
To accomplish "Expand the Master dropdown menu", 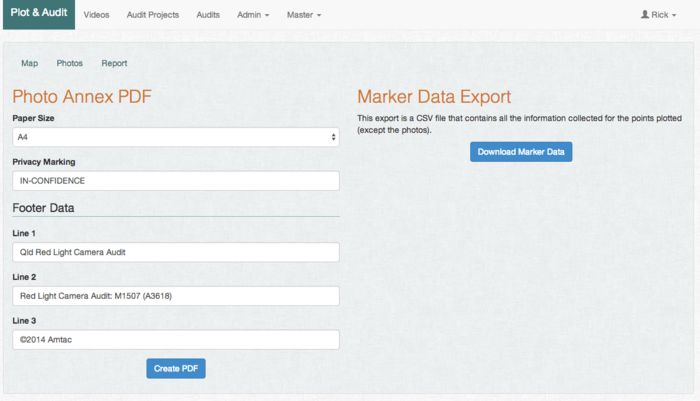I will tap(304, 16).
